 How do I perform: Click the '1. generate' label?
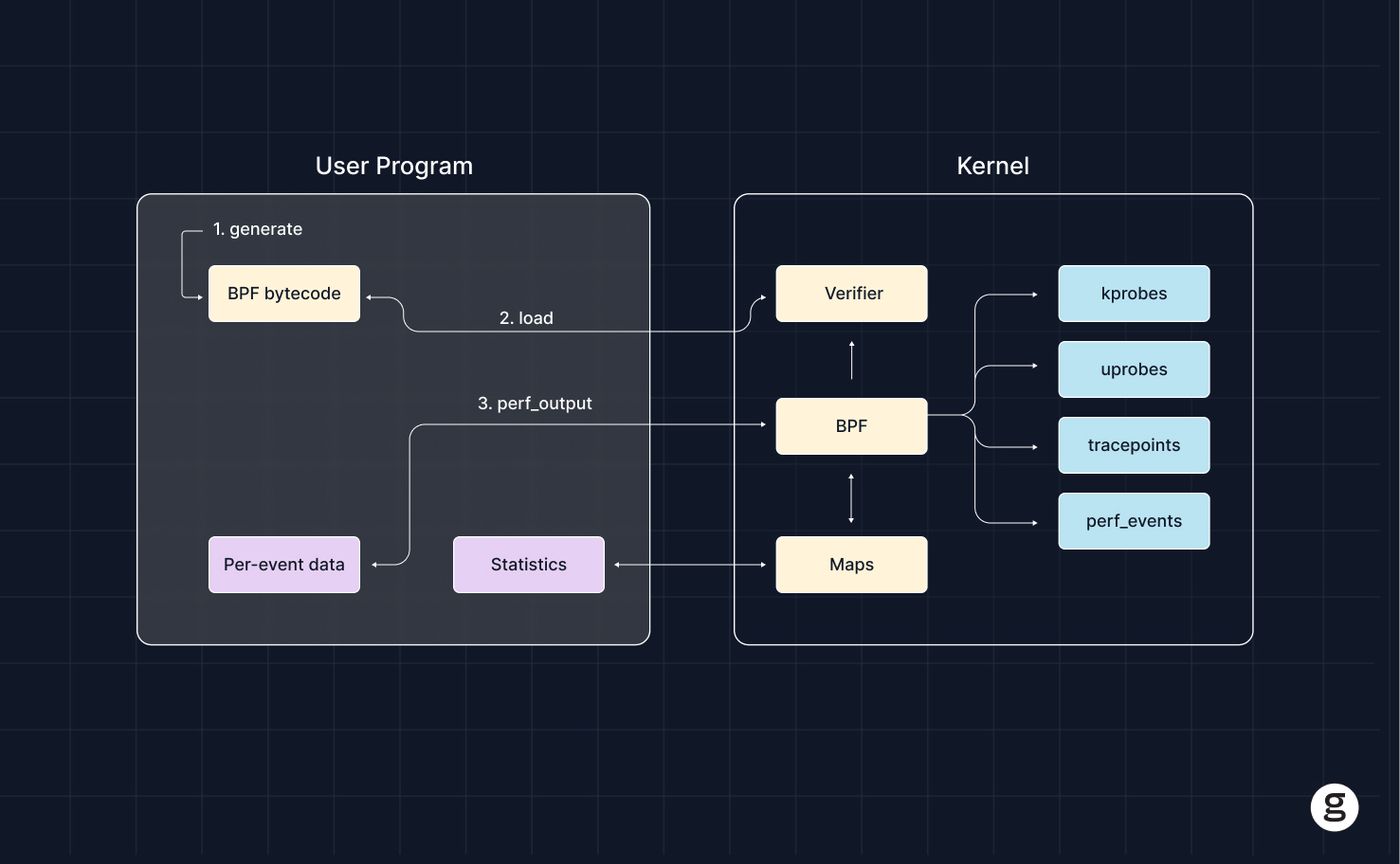(258, 229)
